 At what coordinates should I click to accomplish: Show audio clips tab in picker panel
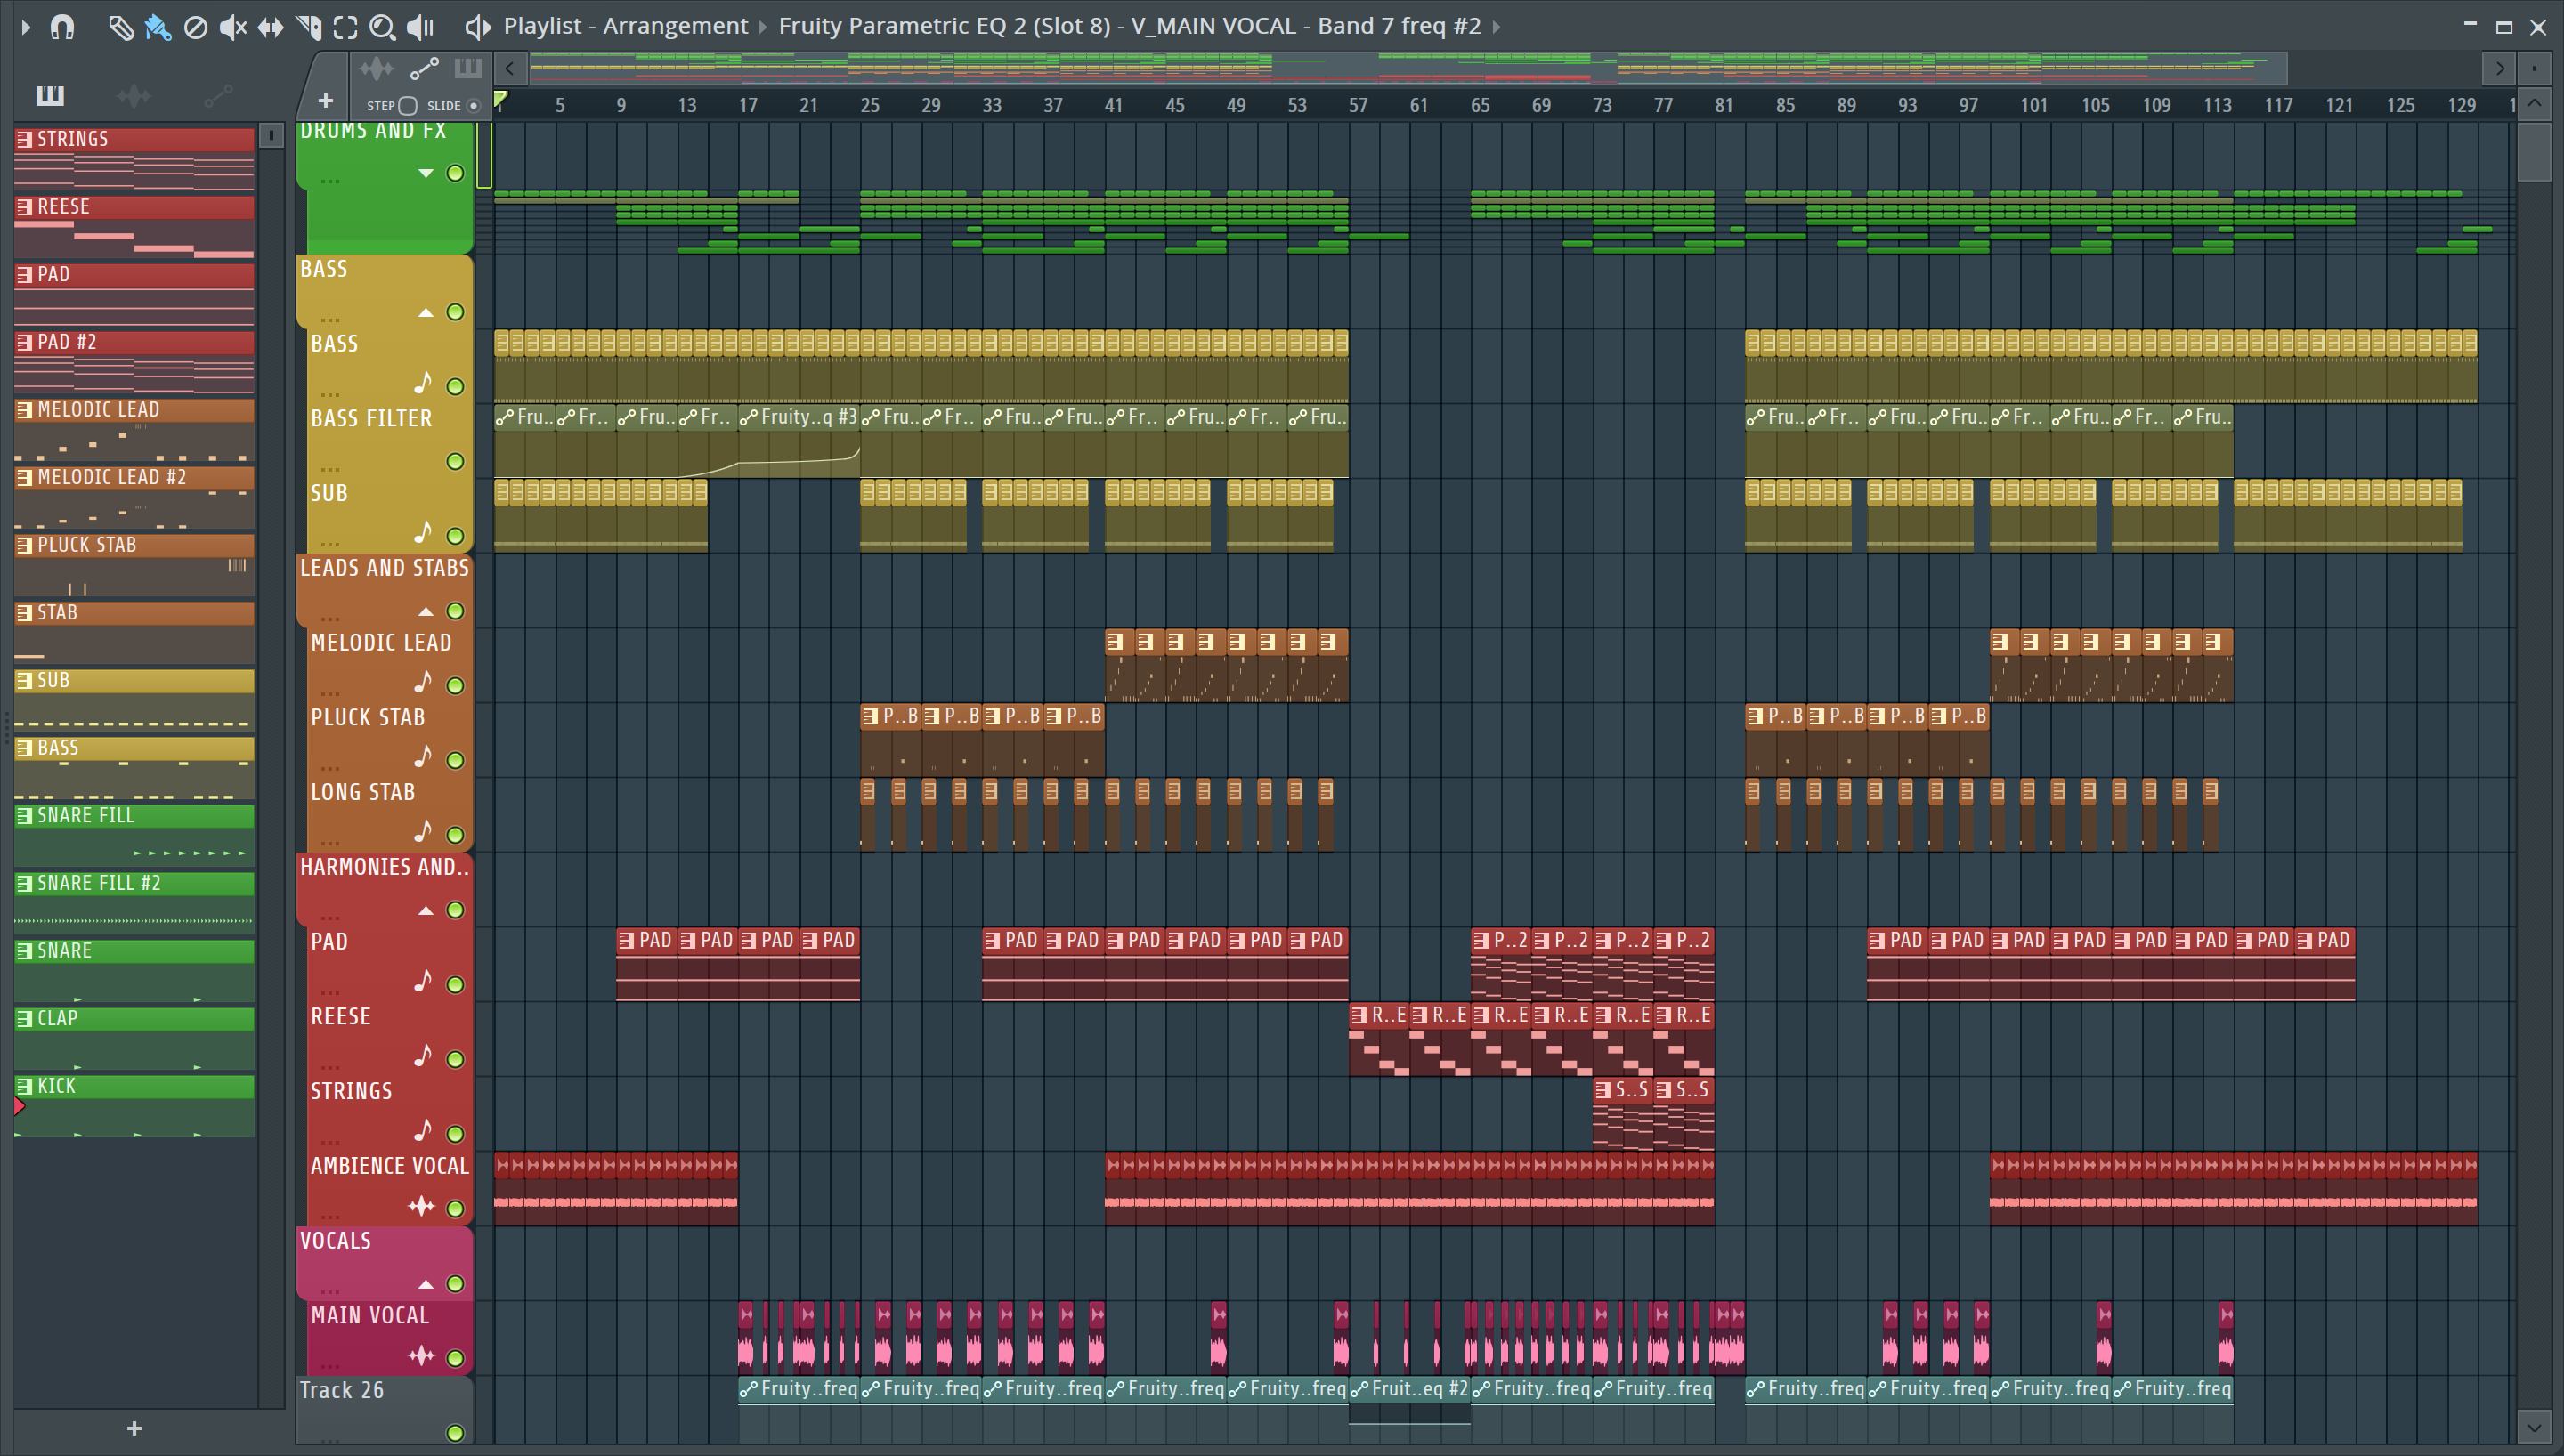point(134,95)
